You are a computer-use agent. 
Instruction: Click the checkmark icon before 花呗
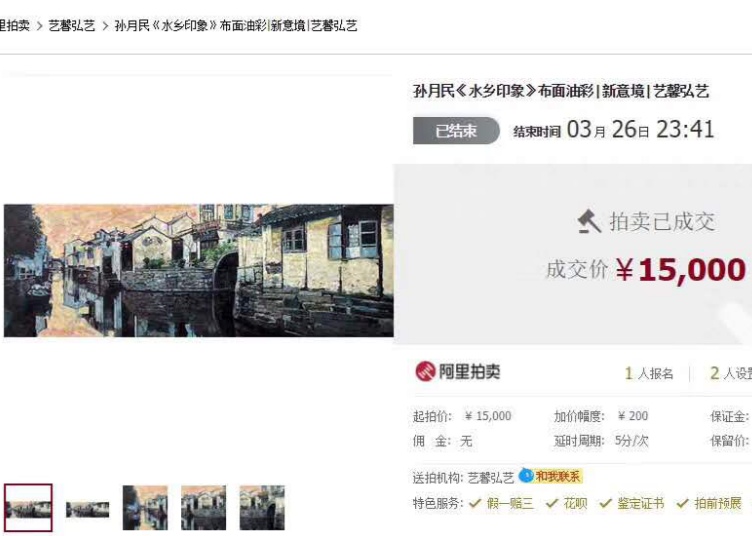tap(552, 503)
